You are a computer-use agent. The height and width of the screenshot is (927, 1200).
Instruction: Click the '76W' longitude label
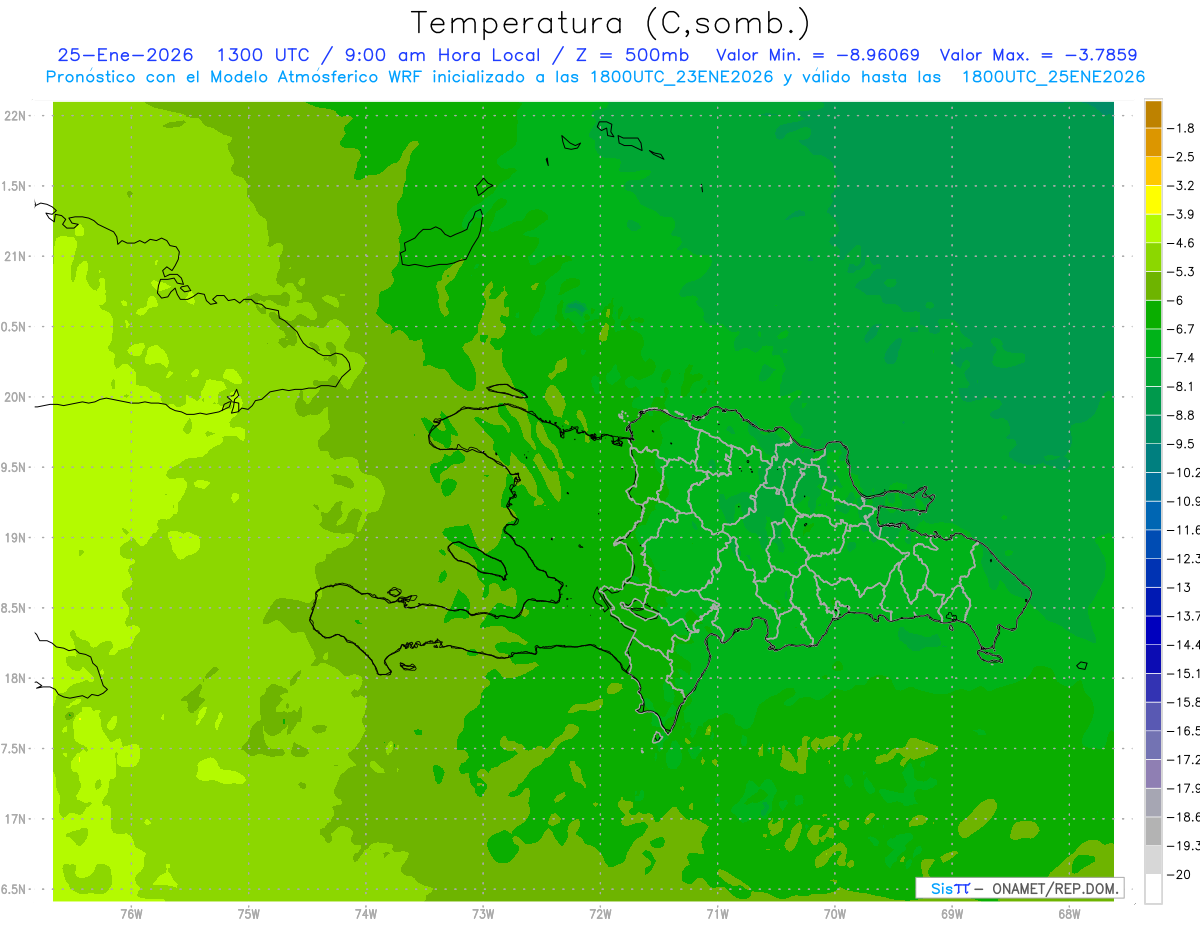click(x=131, y=914)
